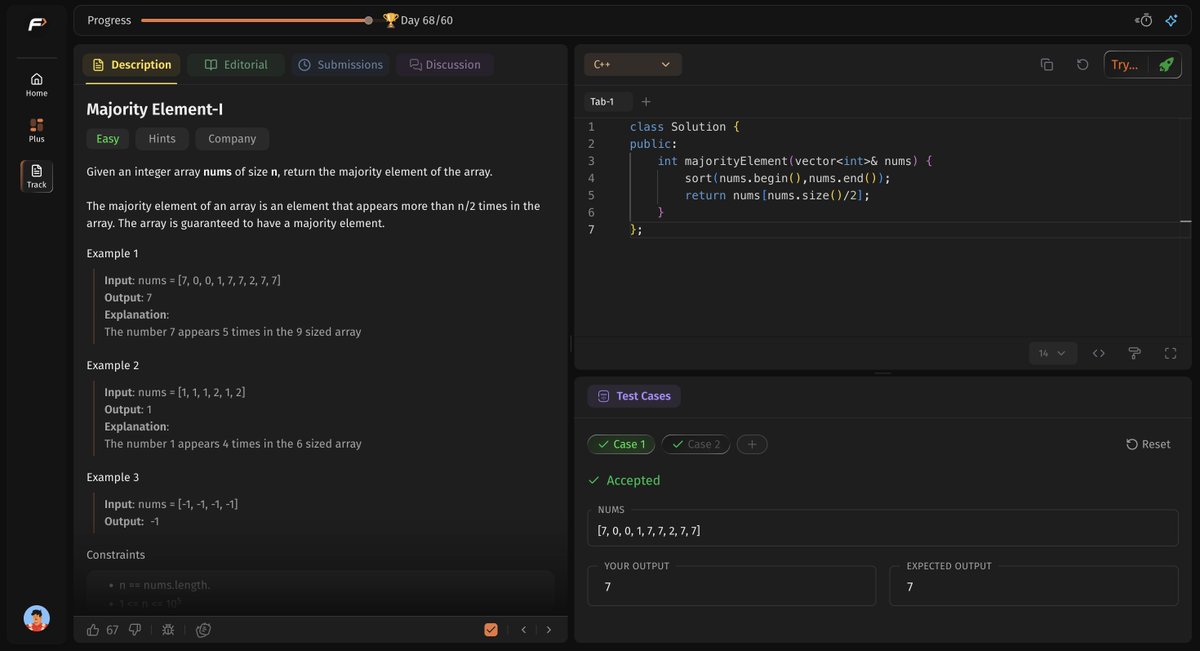Screen dimensions: 1200x651
Task: Click the Easy difficulty tag
Action: tap(108, 139)
